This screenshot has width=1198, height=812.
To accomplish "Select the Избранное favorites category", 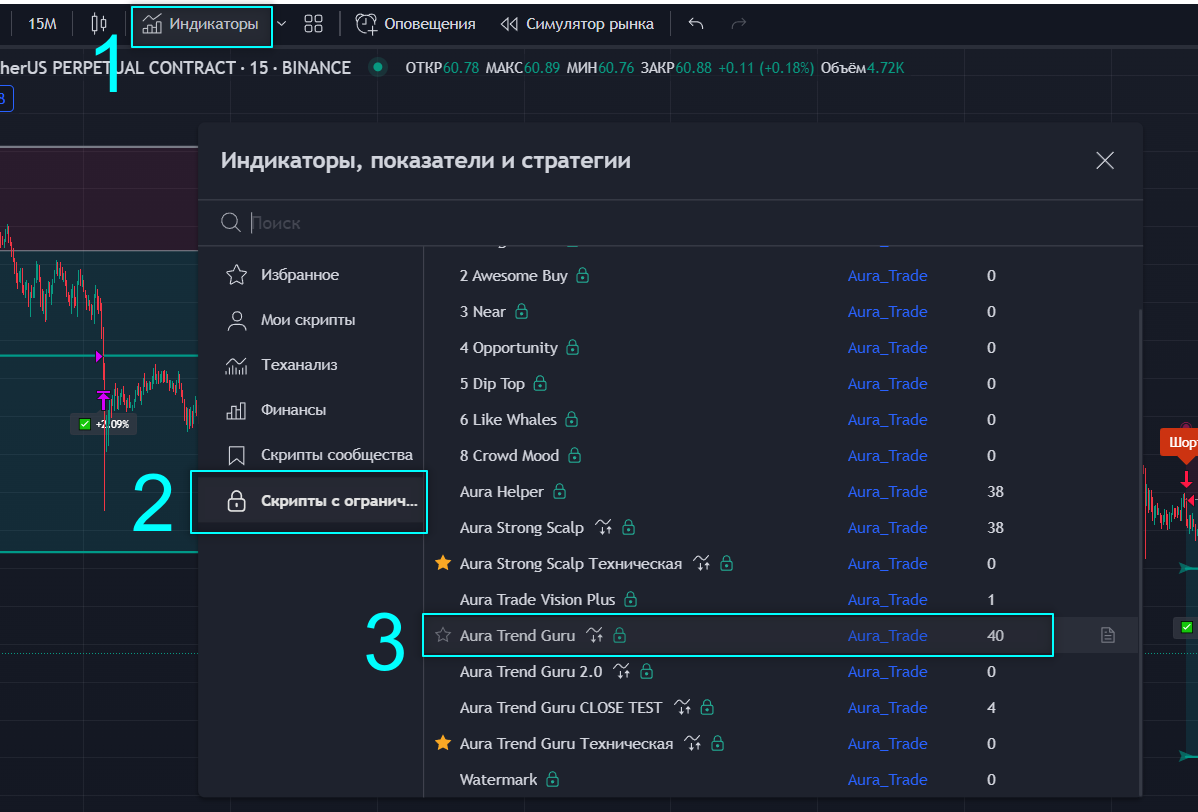I will pyautogui.click(x=299, y=275).
